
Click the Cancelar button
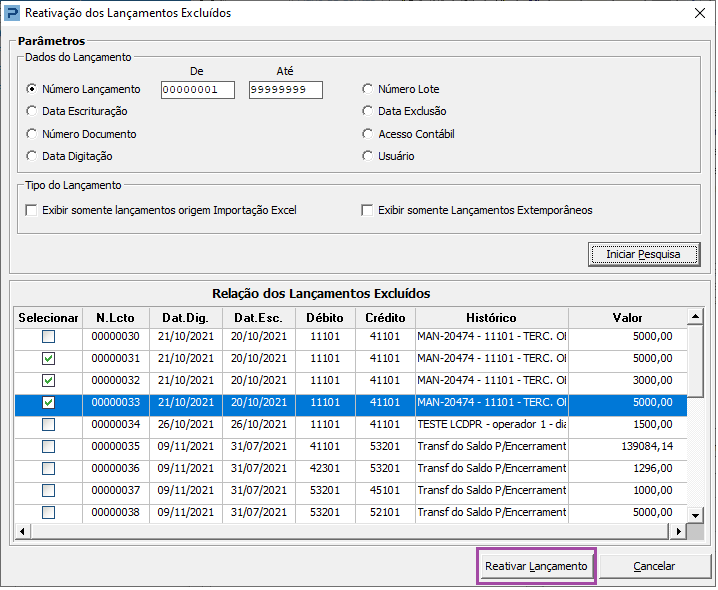[654, 567]
